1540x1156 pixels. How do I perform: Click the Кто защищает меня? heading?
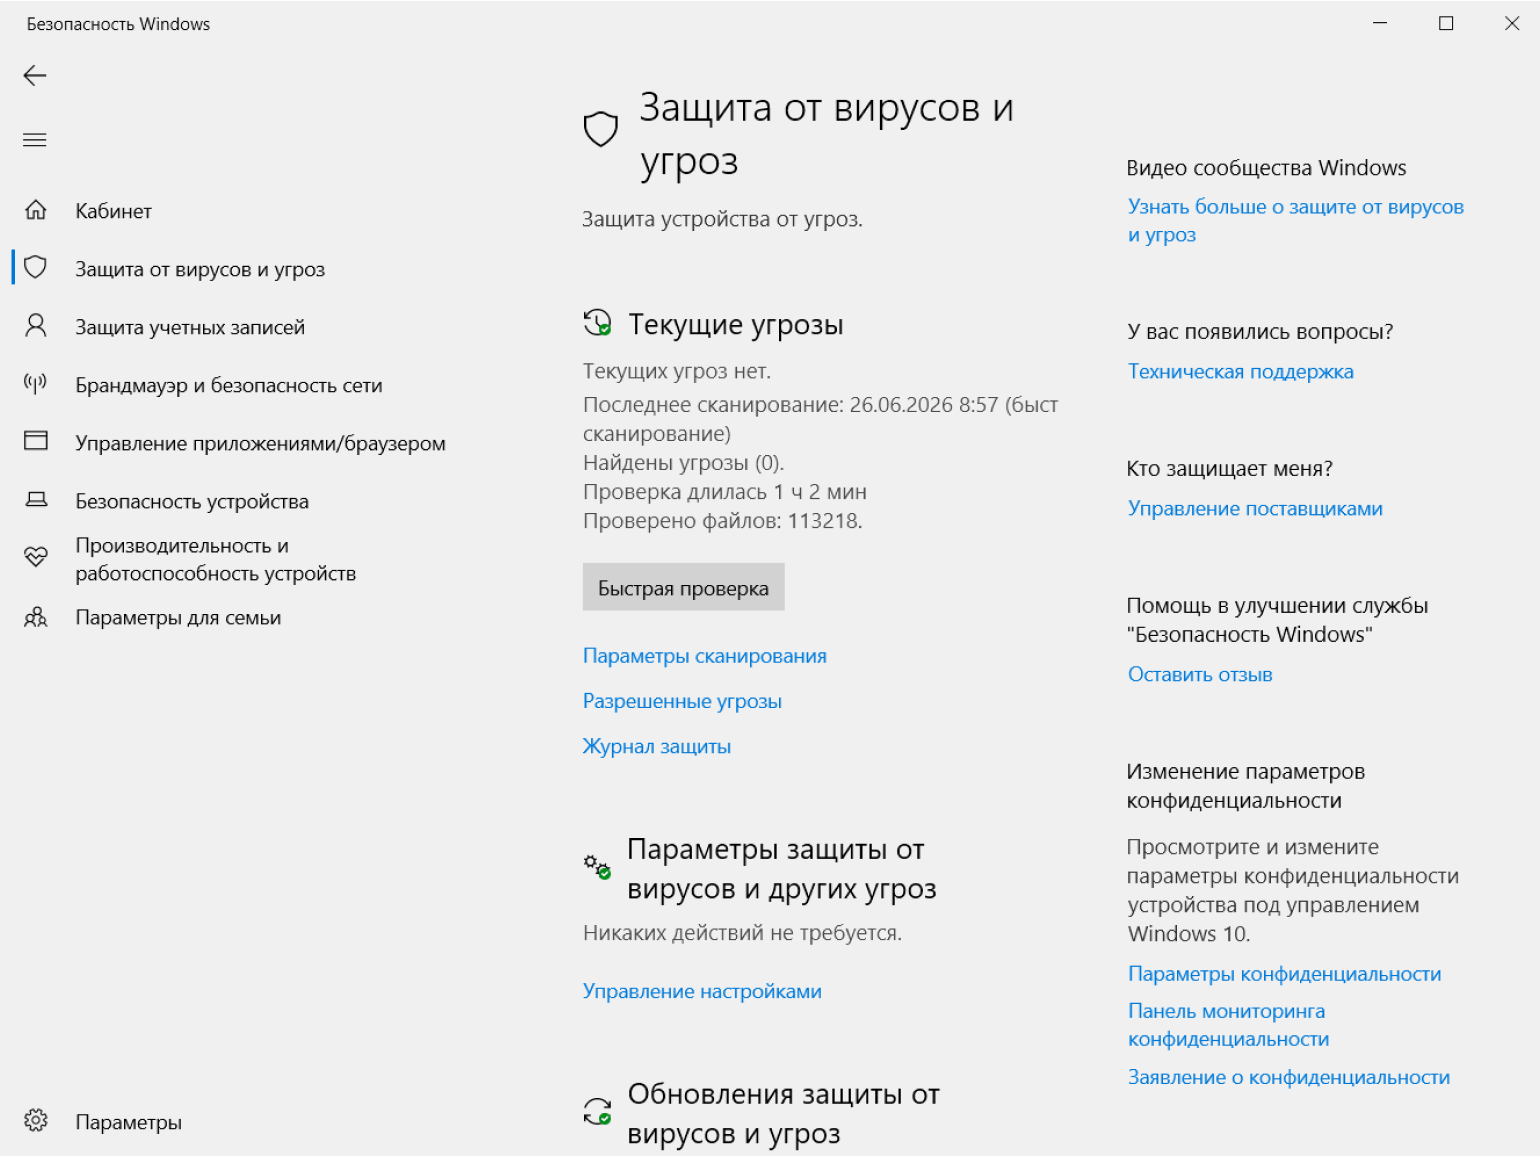(1229, 468)
